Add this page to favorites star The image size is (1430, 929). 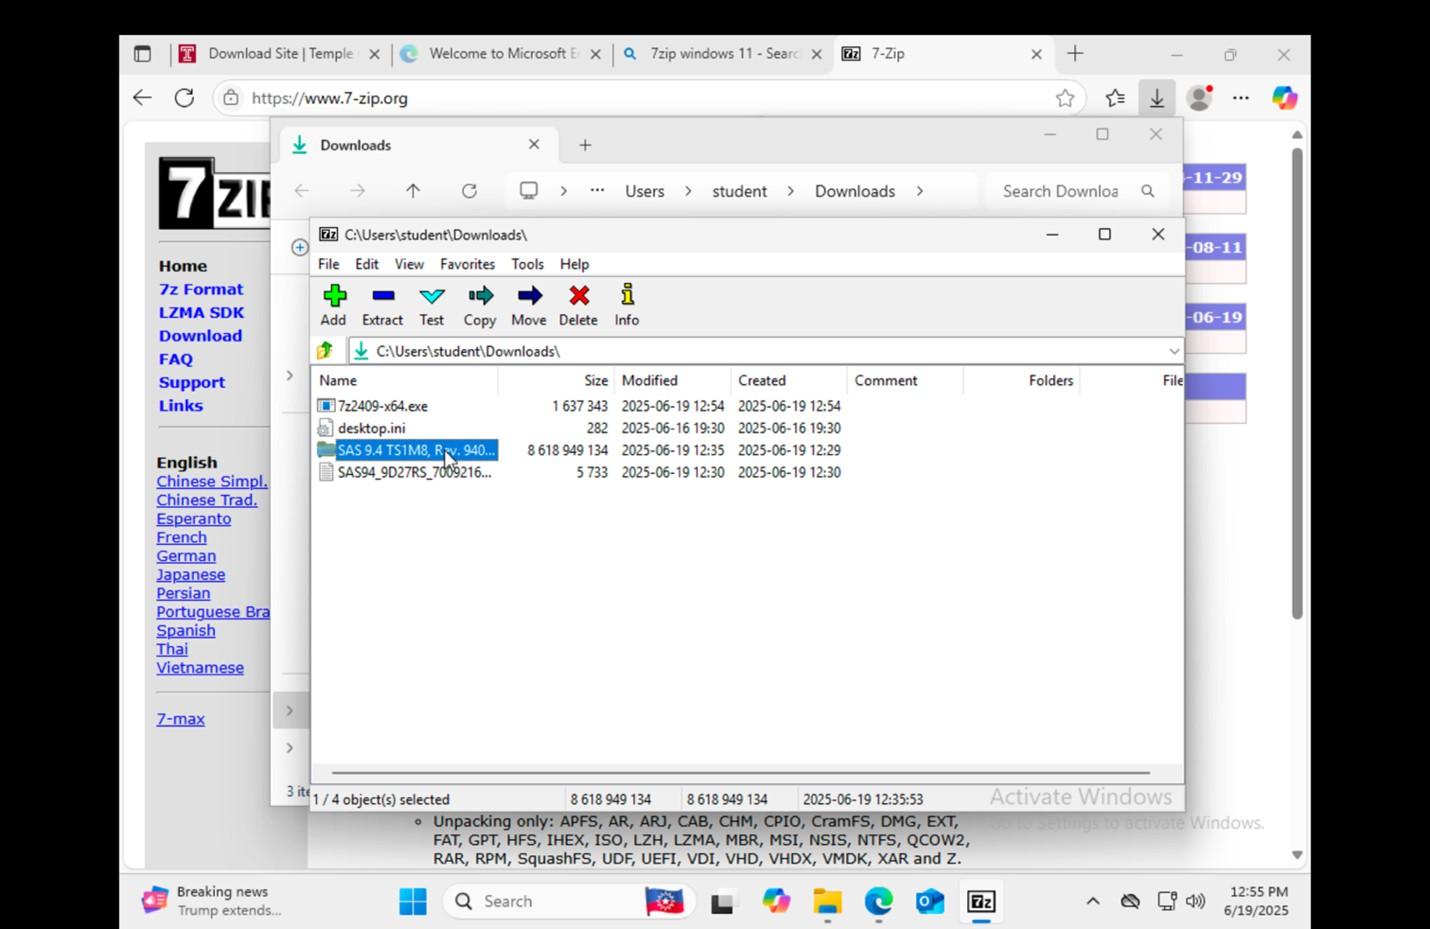[x=1065, y=98]
